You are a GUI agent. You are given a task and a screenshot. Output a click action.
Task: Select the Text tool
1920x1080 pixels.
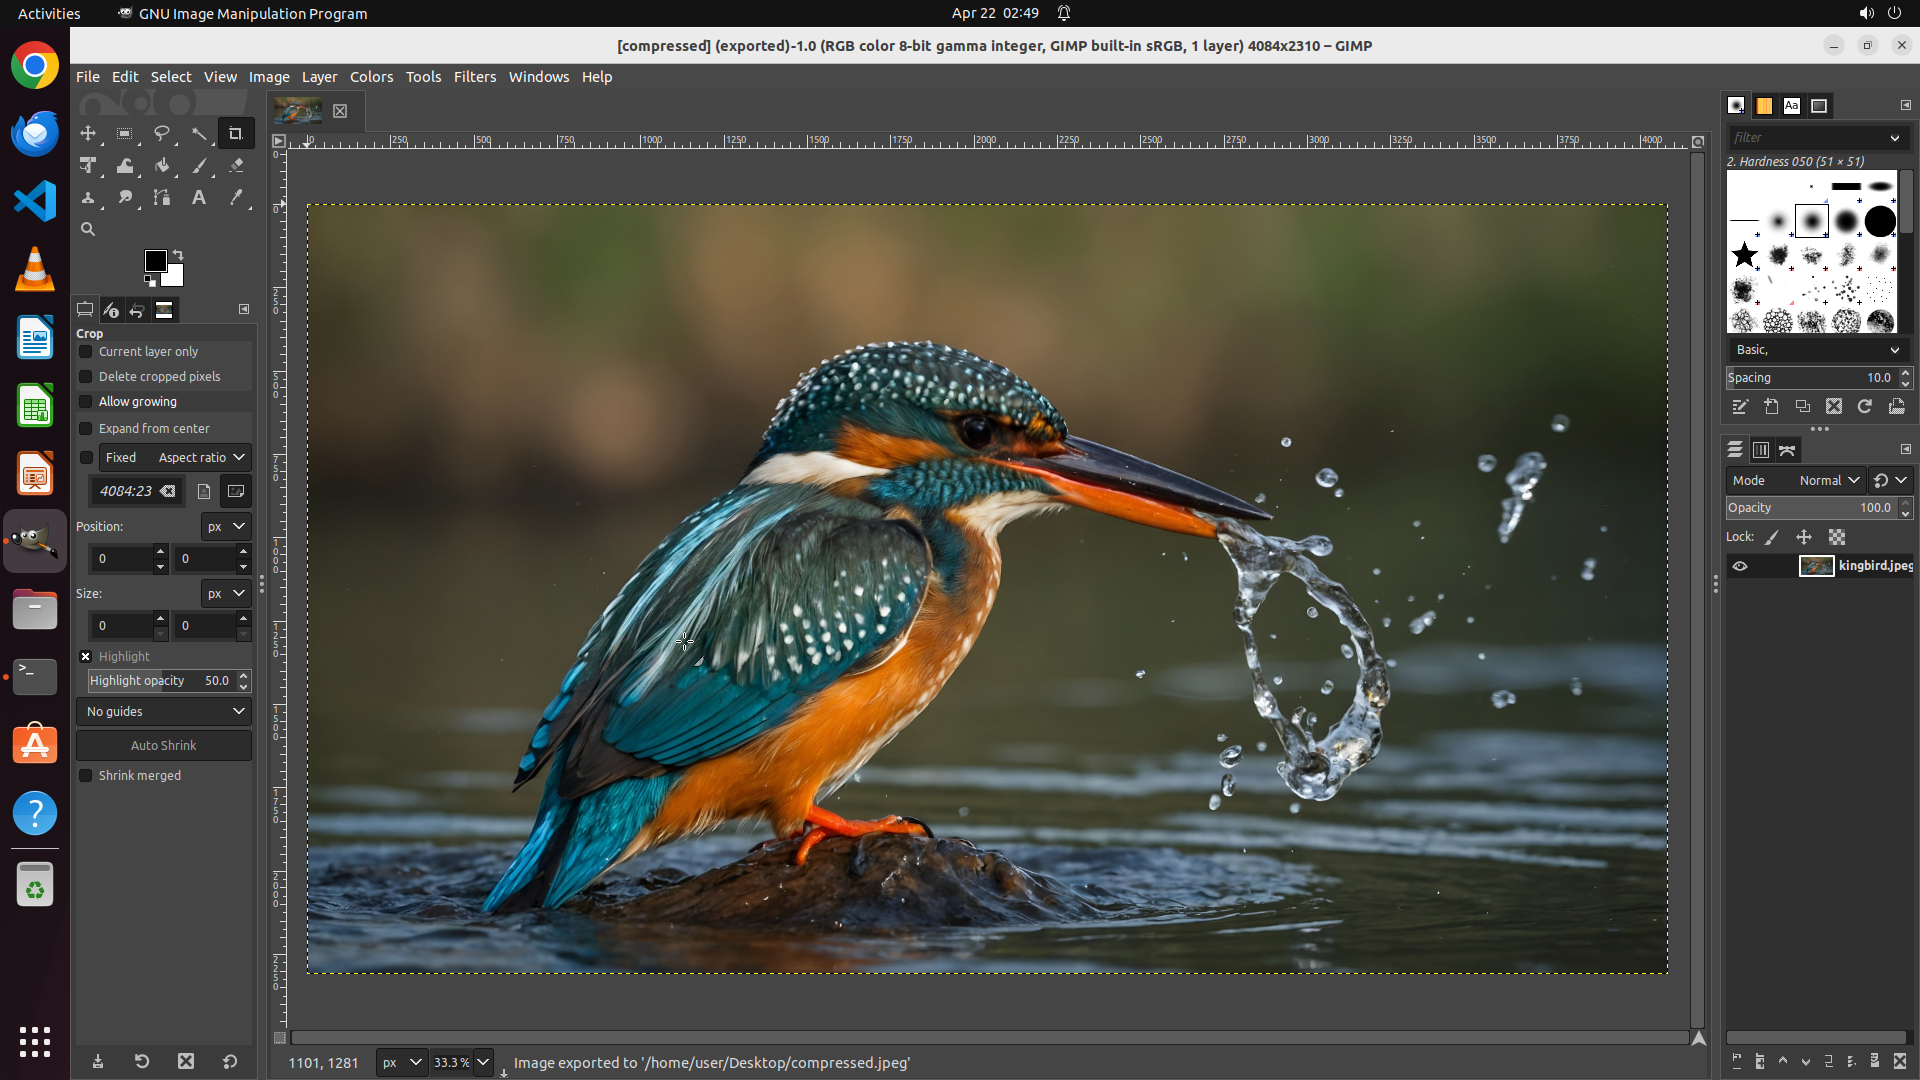(199, 198)
